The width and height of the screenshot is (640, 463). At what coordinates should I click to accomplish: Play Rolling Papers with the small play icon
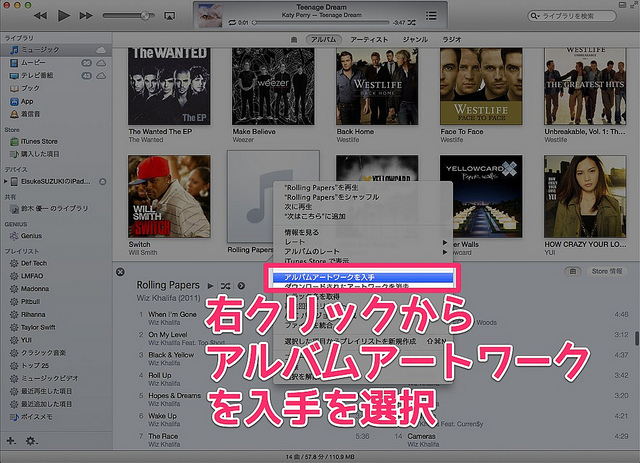pyautogui.click(x=210, y=286)
